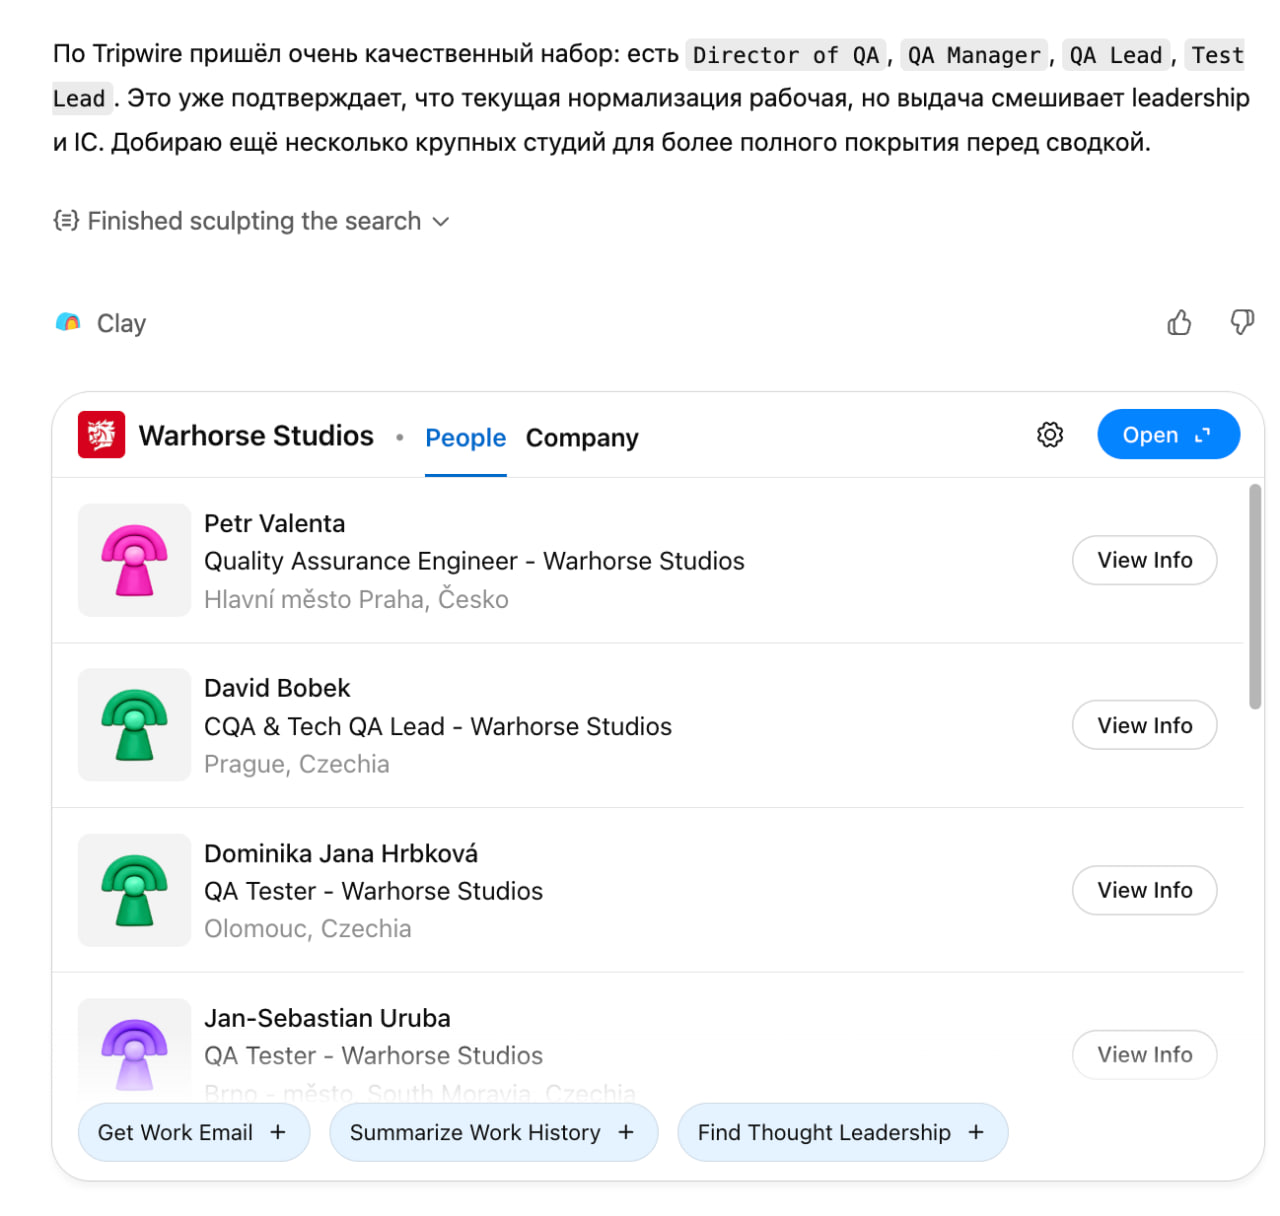Screen dimensions: 1280x1216
Task: Click the thumbs up feedback icon
Action: 1179,323
